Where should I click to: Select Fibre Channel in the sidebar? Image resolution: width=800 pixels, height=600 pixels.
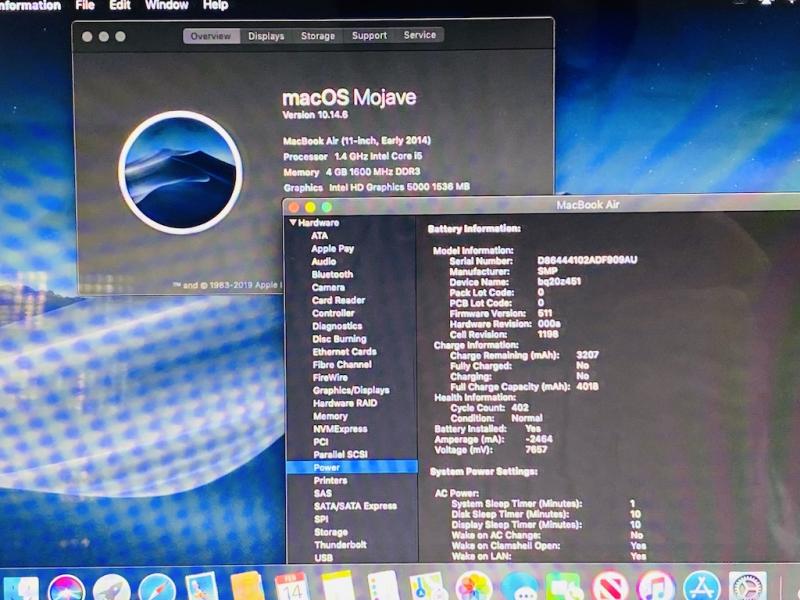(342, 364)
